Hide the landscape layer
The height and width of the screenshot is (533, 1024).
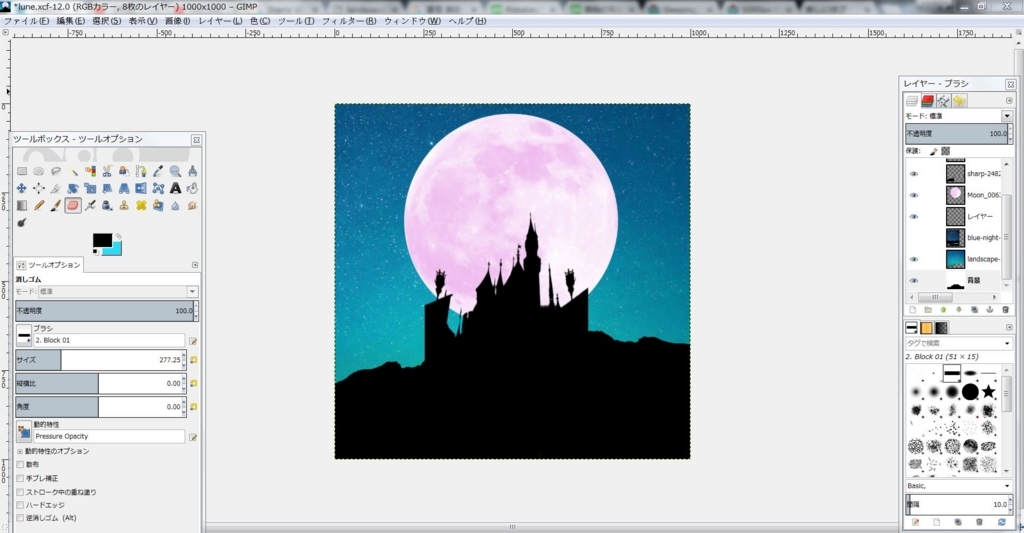point(914,259)
